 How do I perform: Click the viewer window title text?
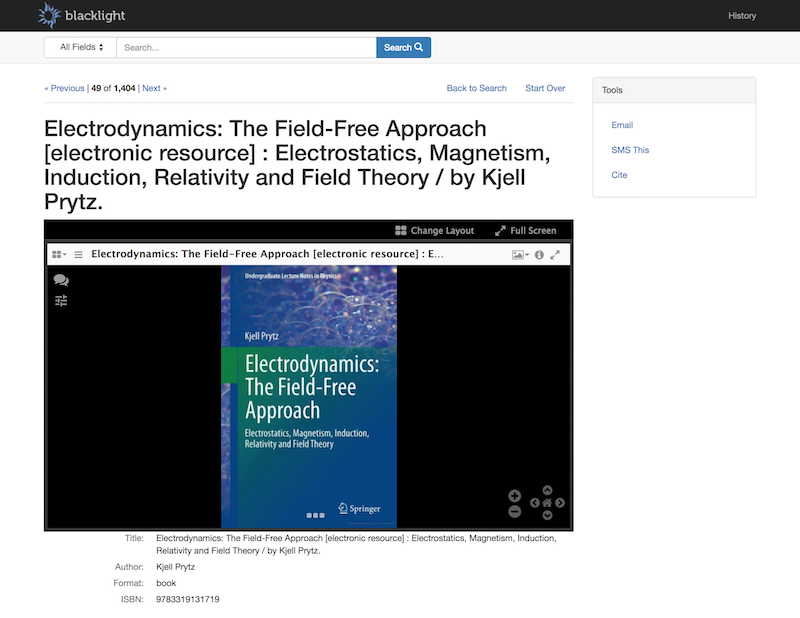(x=267, y=254)
